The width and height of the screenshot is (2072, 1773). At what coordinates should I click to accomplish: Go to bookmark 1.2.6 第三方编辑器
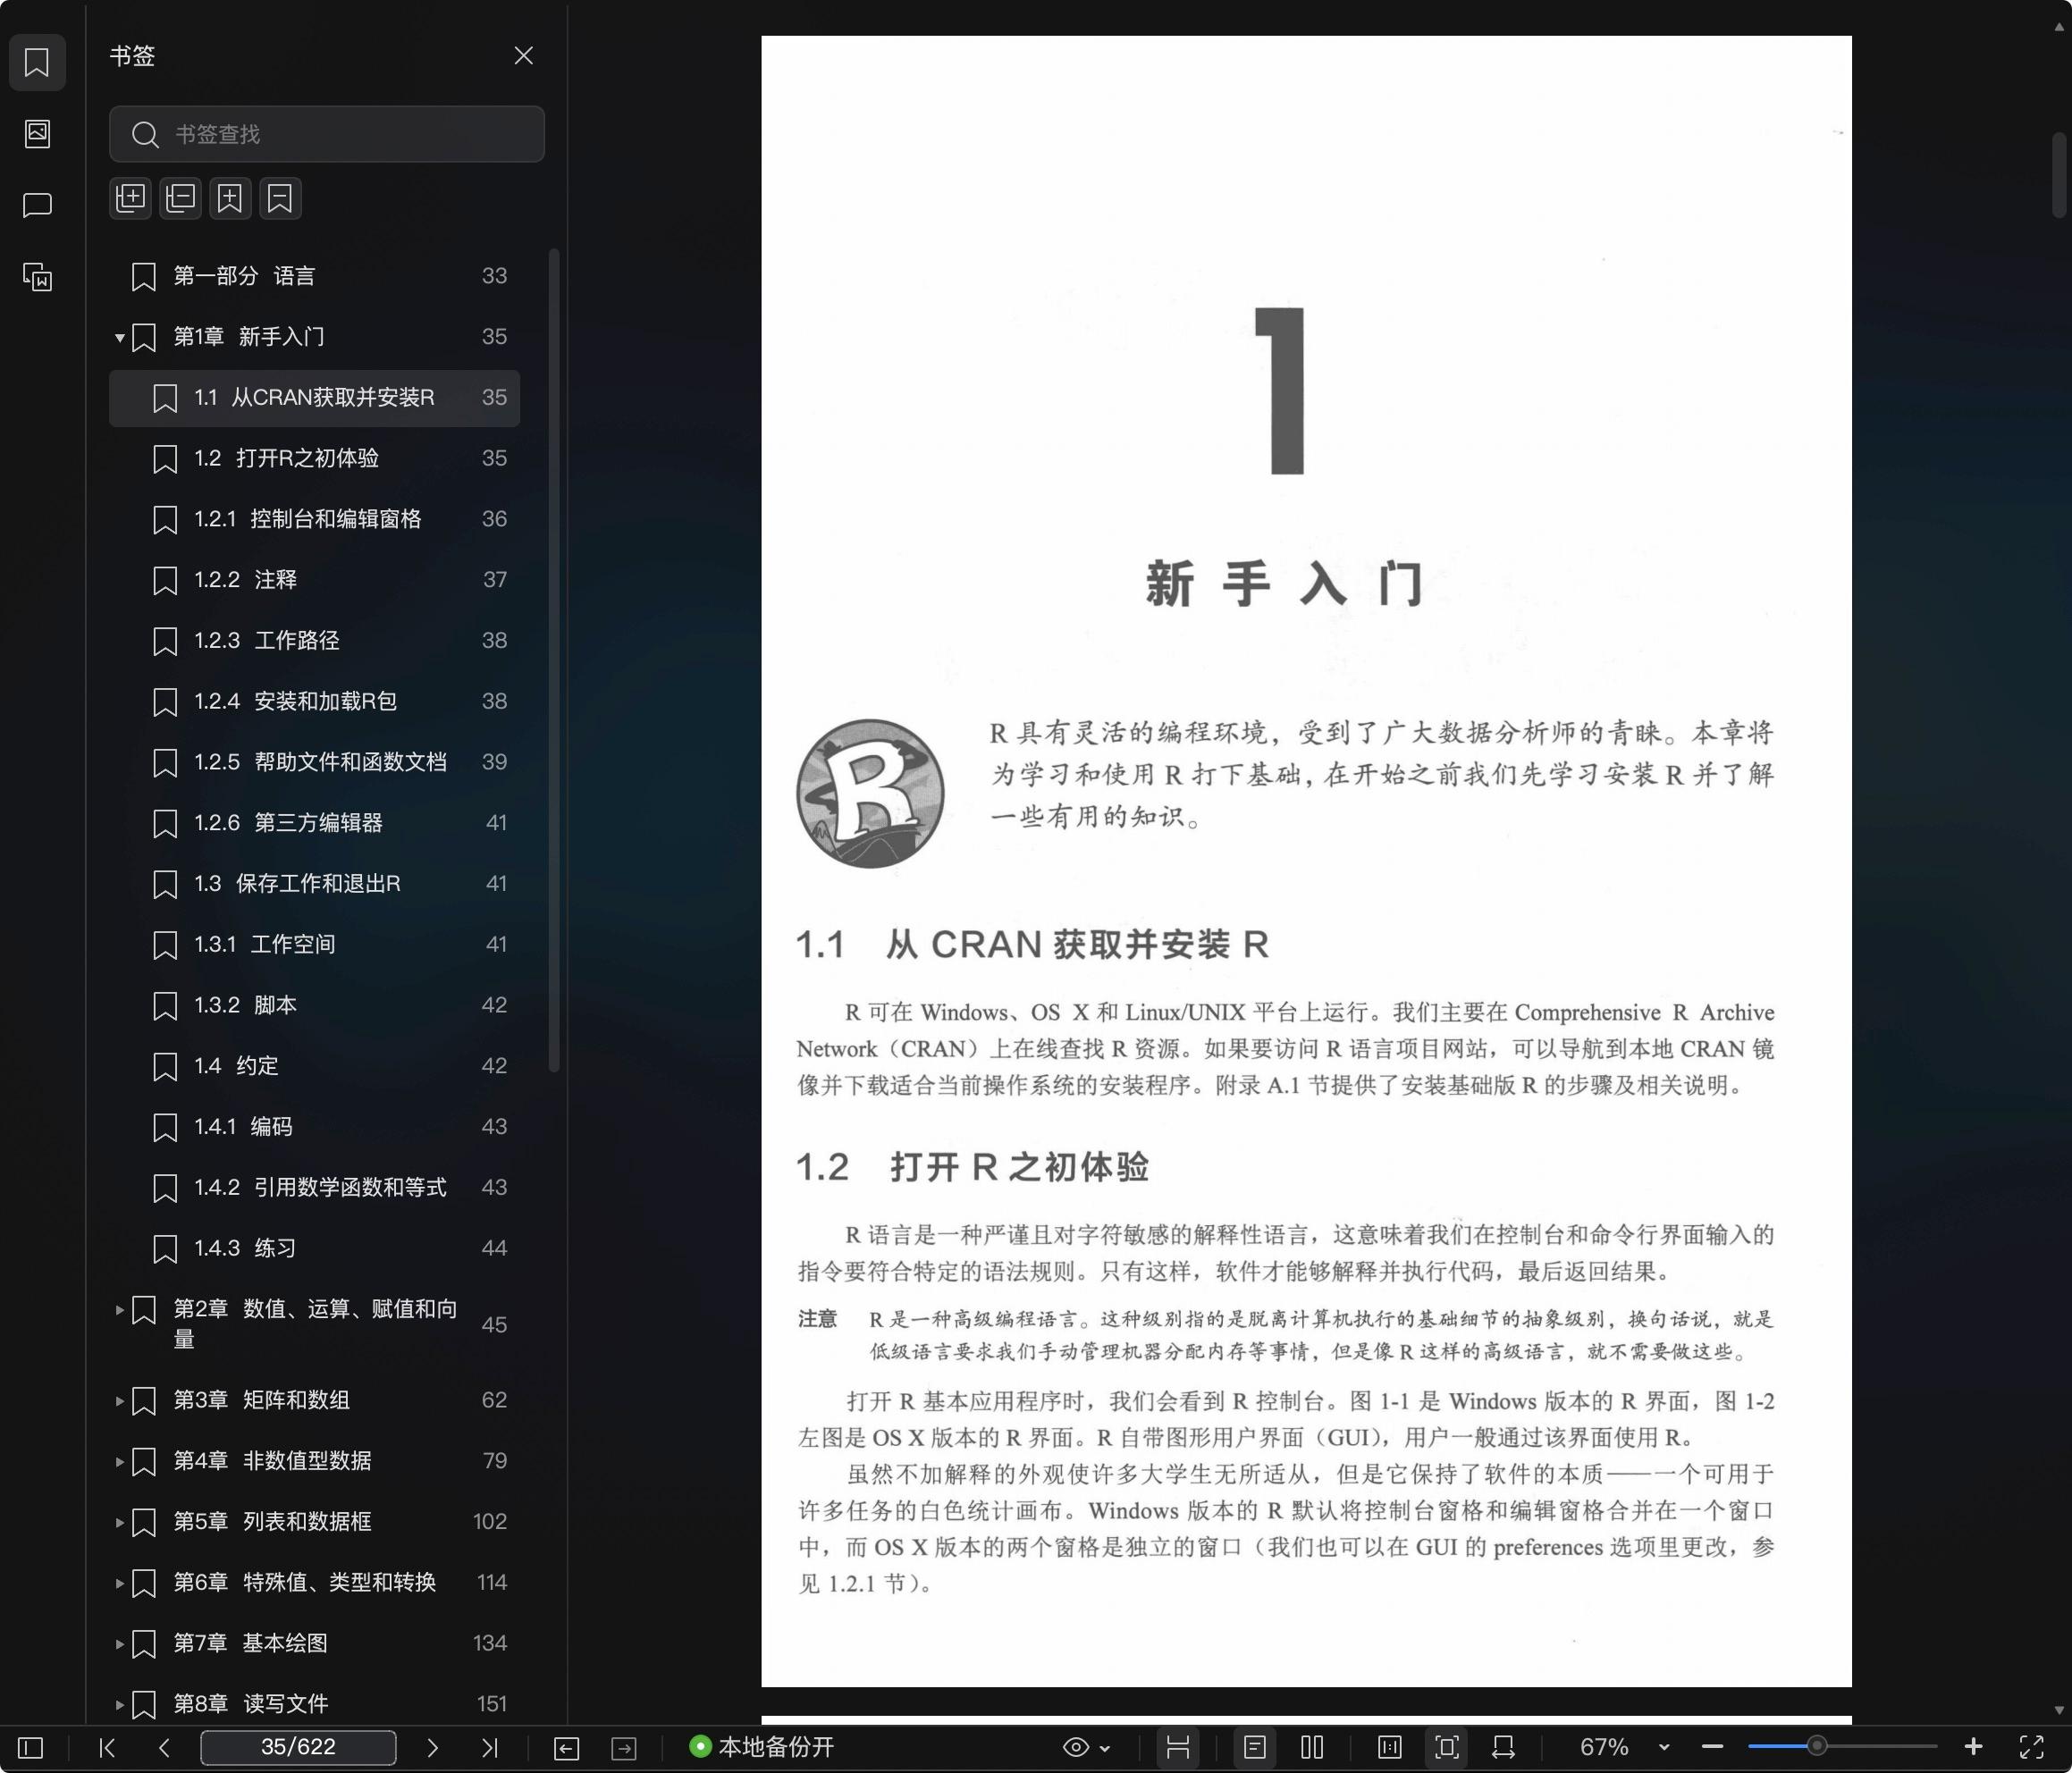(x=314, y=823)
